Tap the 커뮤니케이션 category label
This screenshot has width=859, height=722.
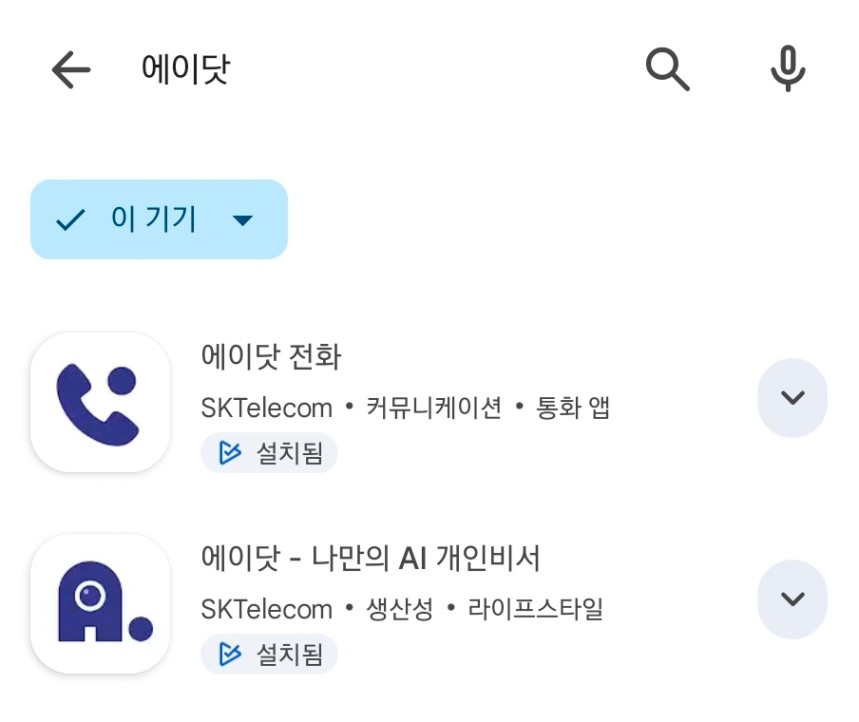[433, 408]
